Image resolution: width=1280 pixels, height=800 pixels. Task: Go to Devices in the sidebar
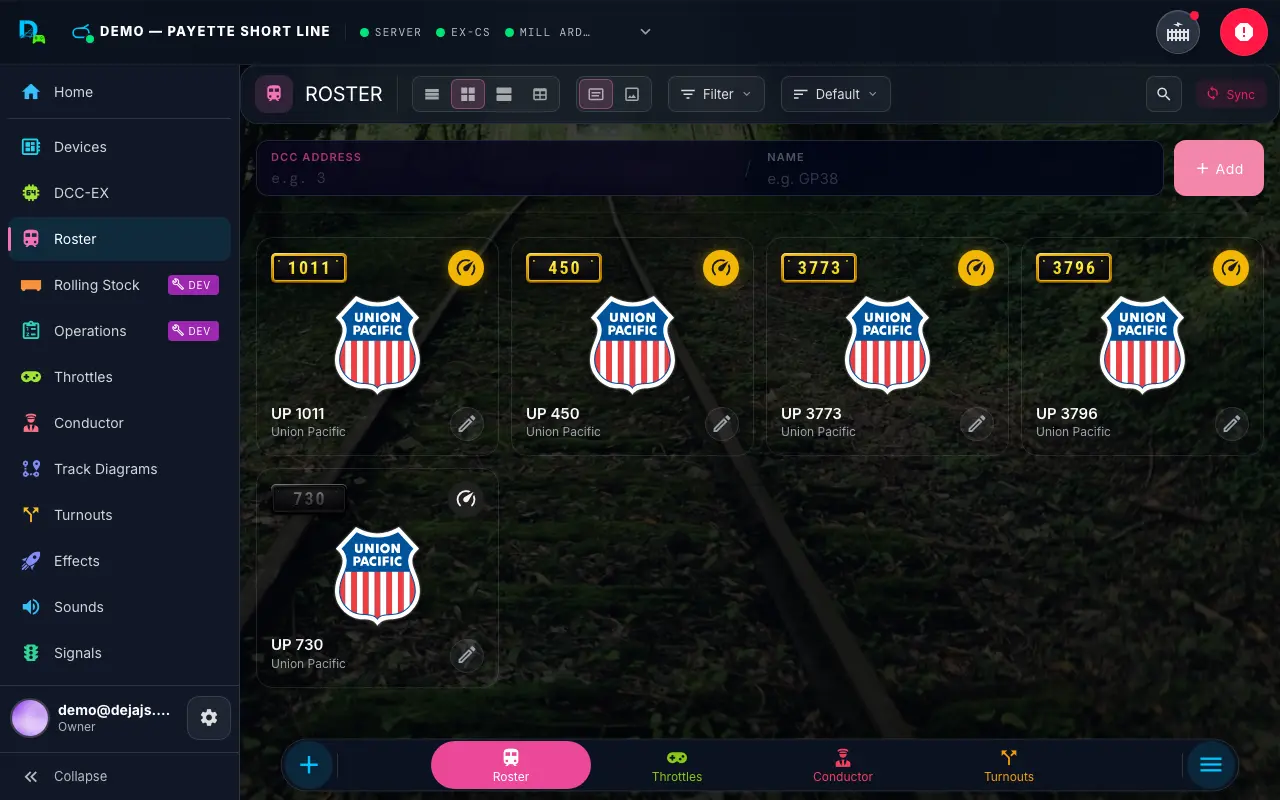[120, 147]
